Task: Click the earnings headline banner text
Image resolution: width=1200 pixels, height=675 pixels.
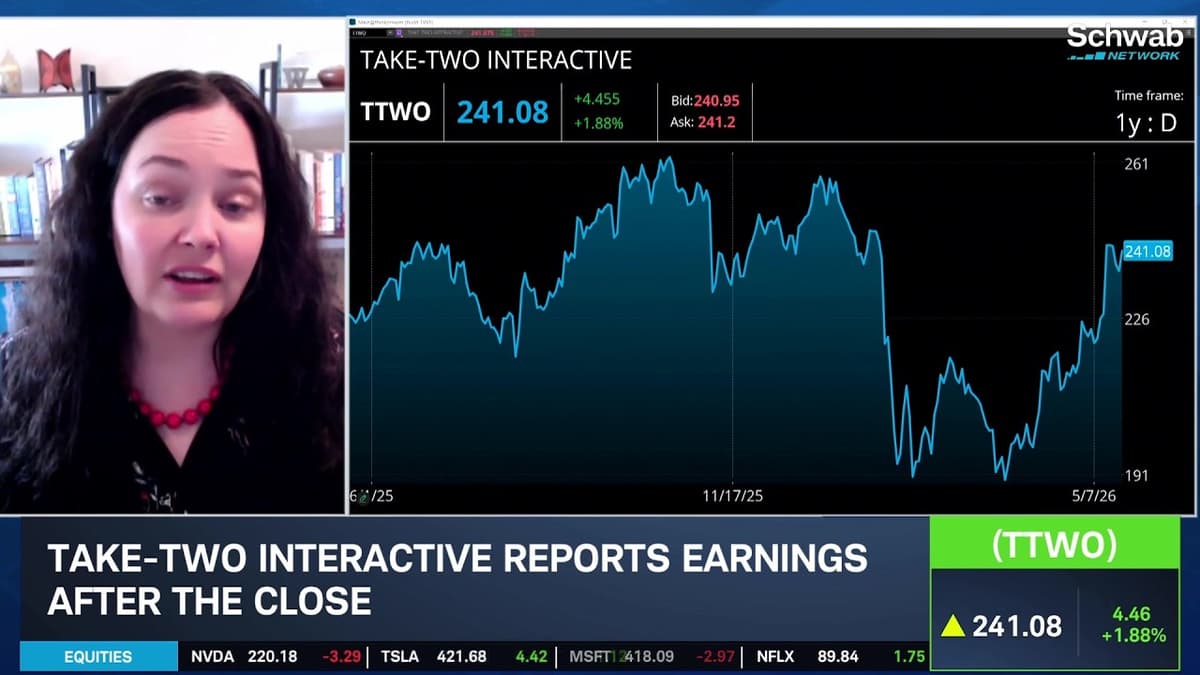Action: click(x=457, y=579)
